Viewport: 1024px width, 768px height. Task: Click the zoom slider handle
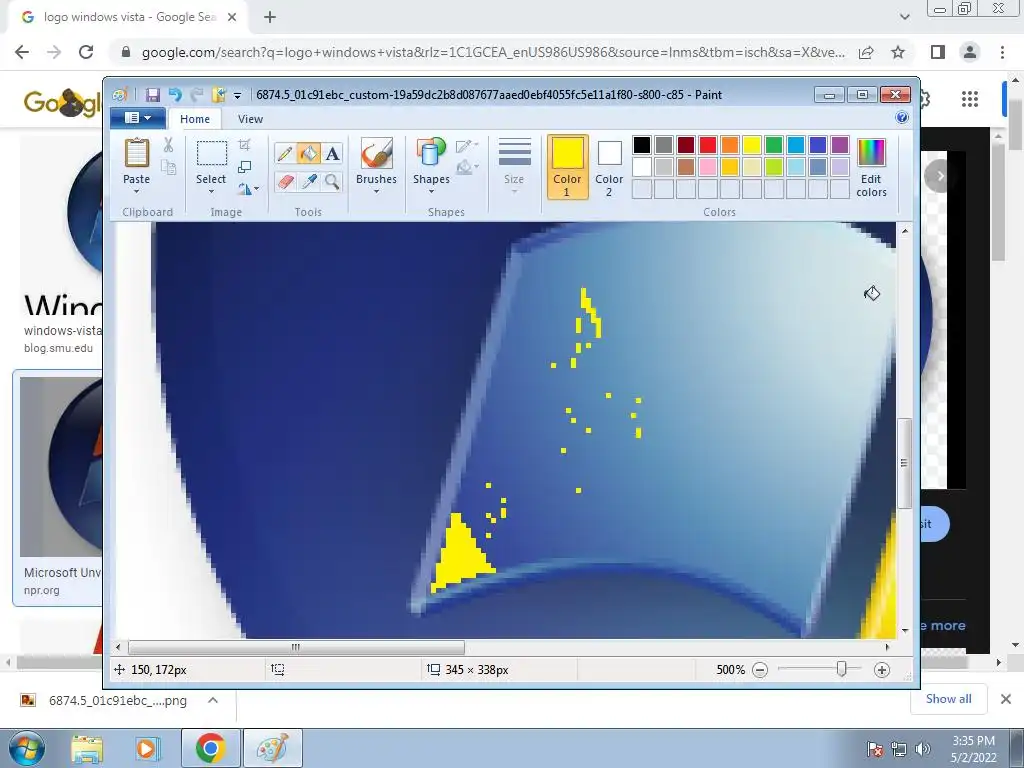pyautogui.click(x=842, y=669)
